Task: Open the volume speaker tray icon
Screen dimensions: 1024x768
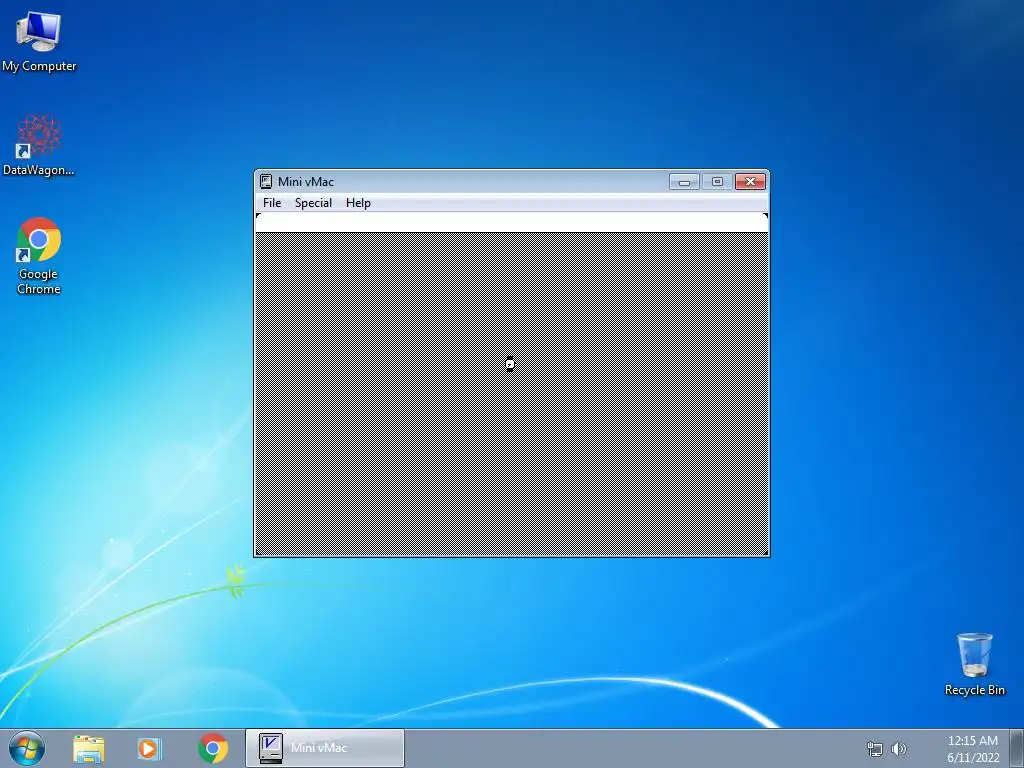Action: click(899, 749)
